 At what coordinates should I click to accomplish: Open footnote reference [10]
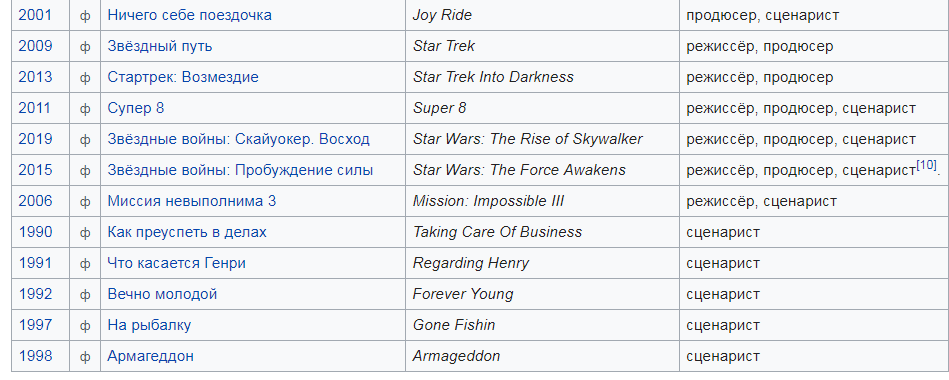(x=926, y=165)
